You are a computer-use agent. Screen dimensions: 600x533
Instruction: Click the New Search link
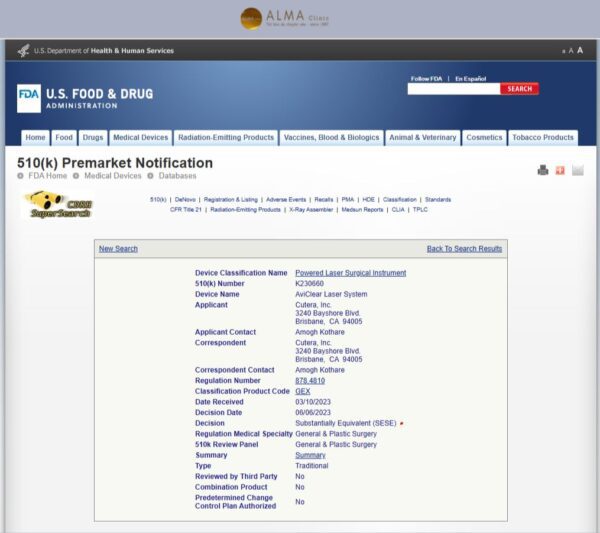(x=118, y=249)
